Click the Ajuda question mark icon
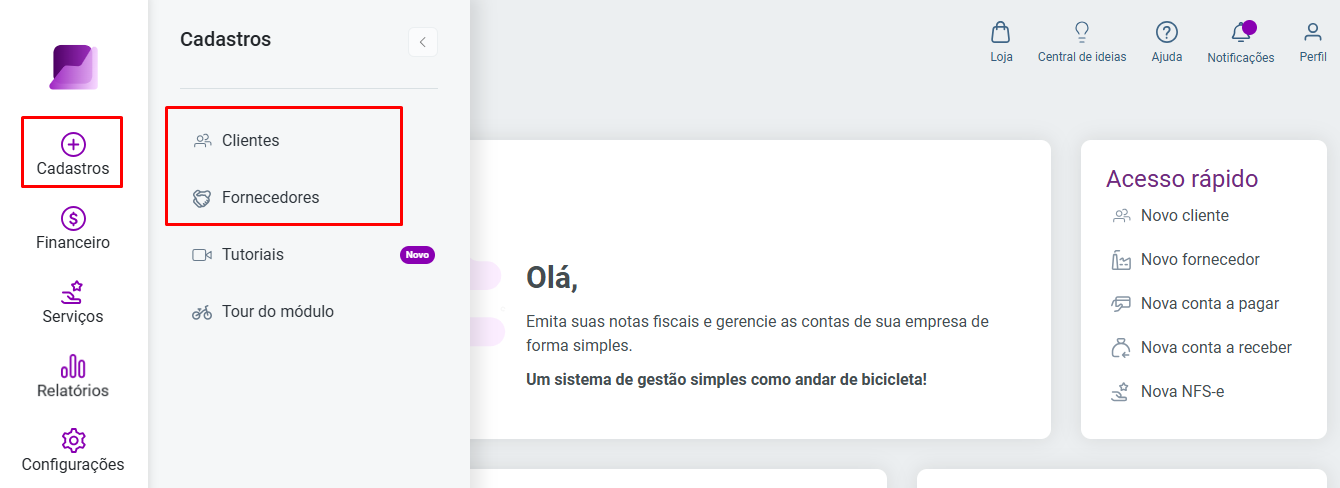The image size is (1340, 488). click(1166, 32)
